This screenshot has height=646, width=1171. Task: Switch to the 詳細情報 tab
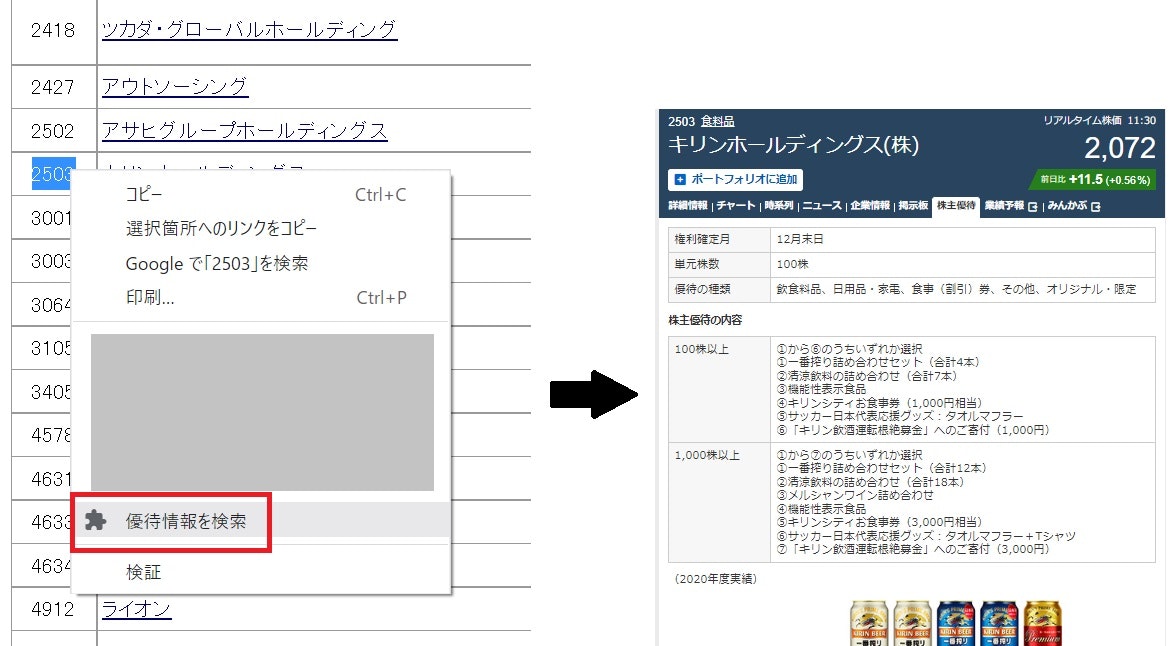[x=687, y=205]
